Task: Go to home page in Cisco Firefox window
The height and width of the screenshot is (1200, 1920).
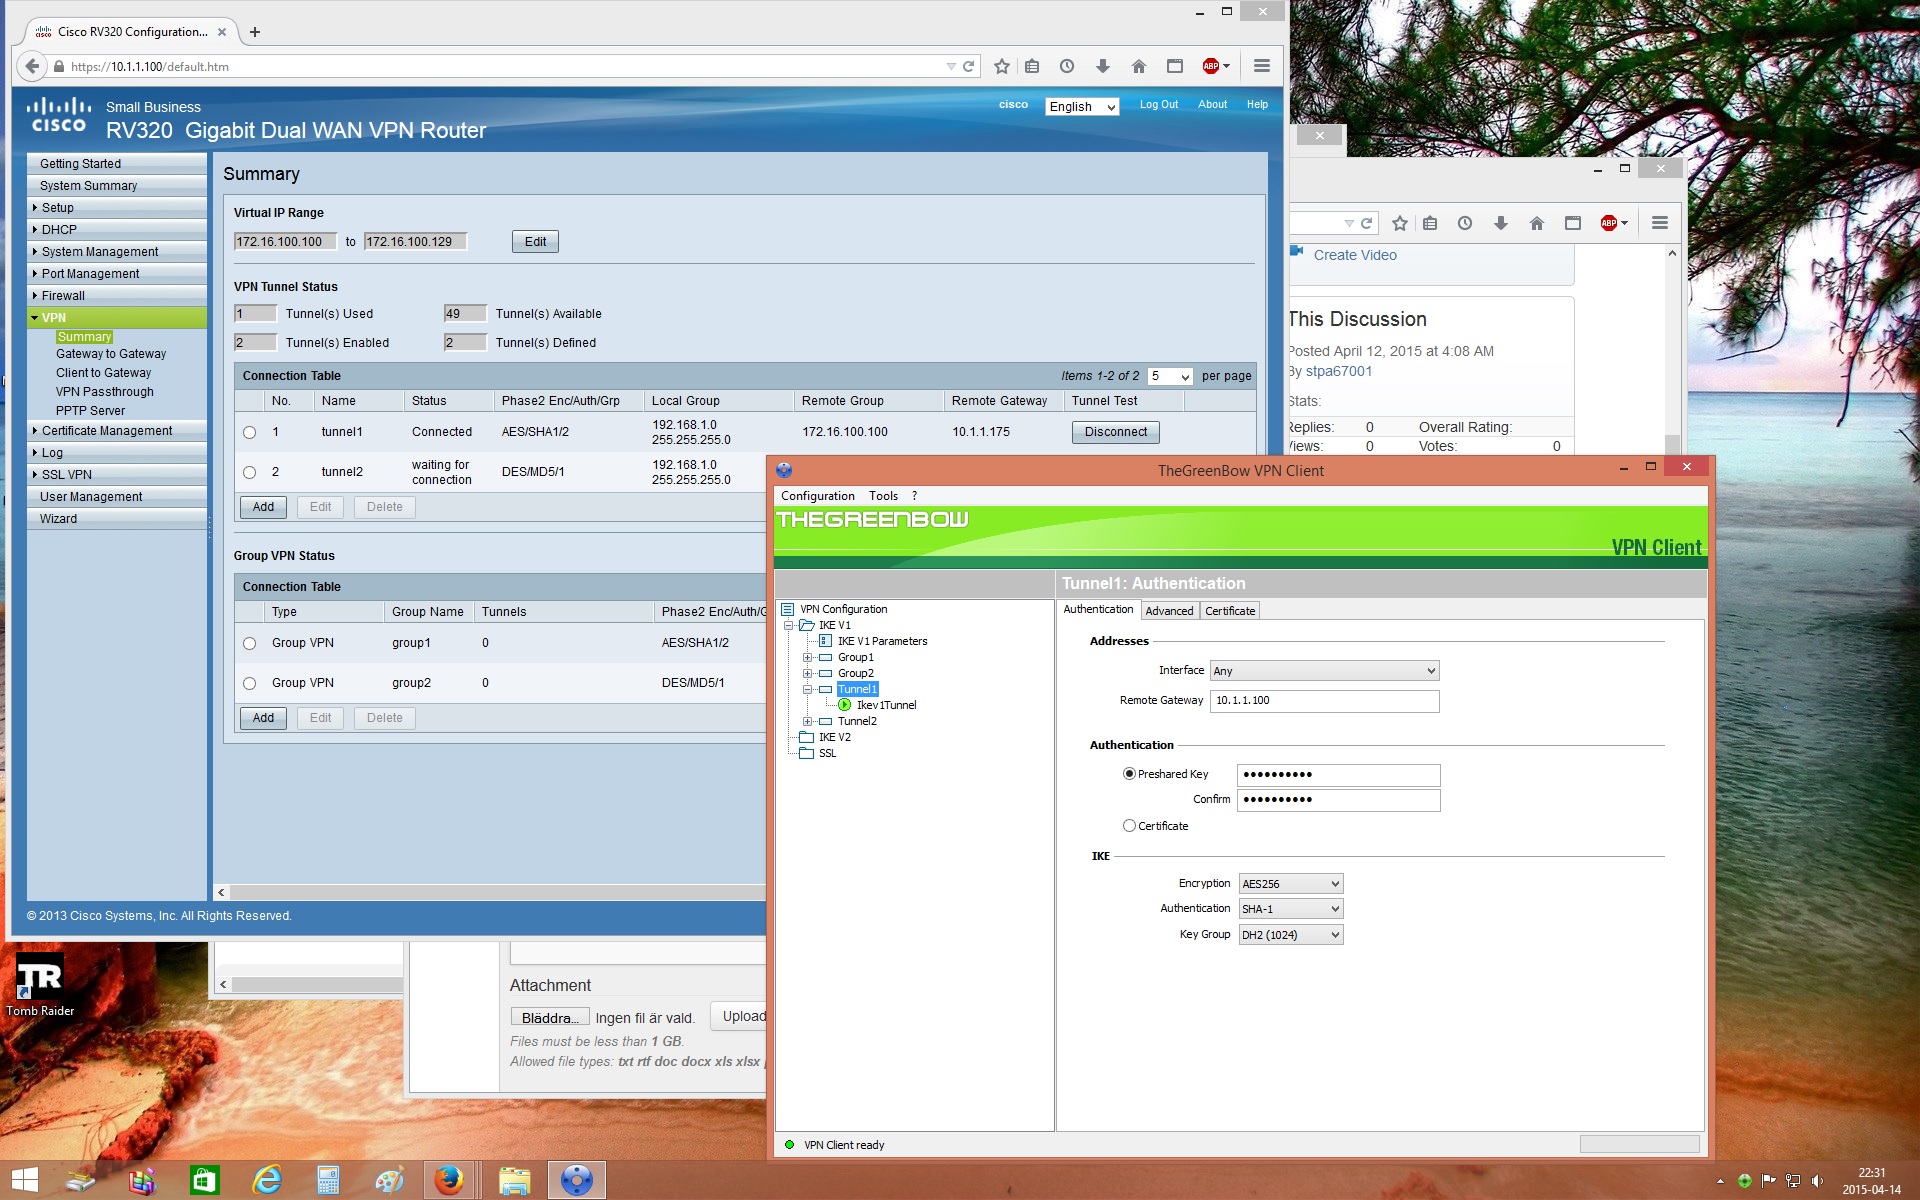Action: coord(1138,66)
